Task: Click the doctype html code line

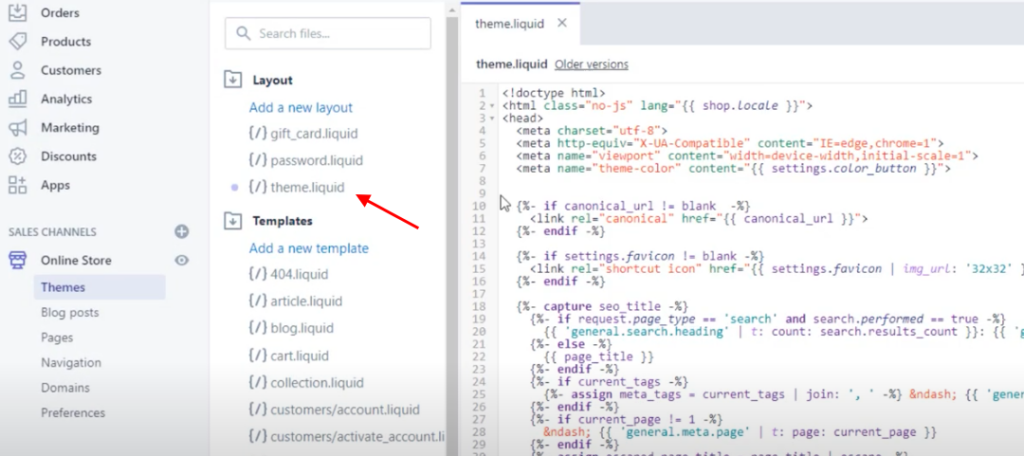Action: 554,93
